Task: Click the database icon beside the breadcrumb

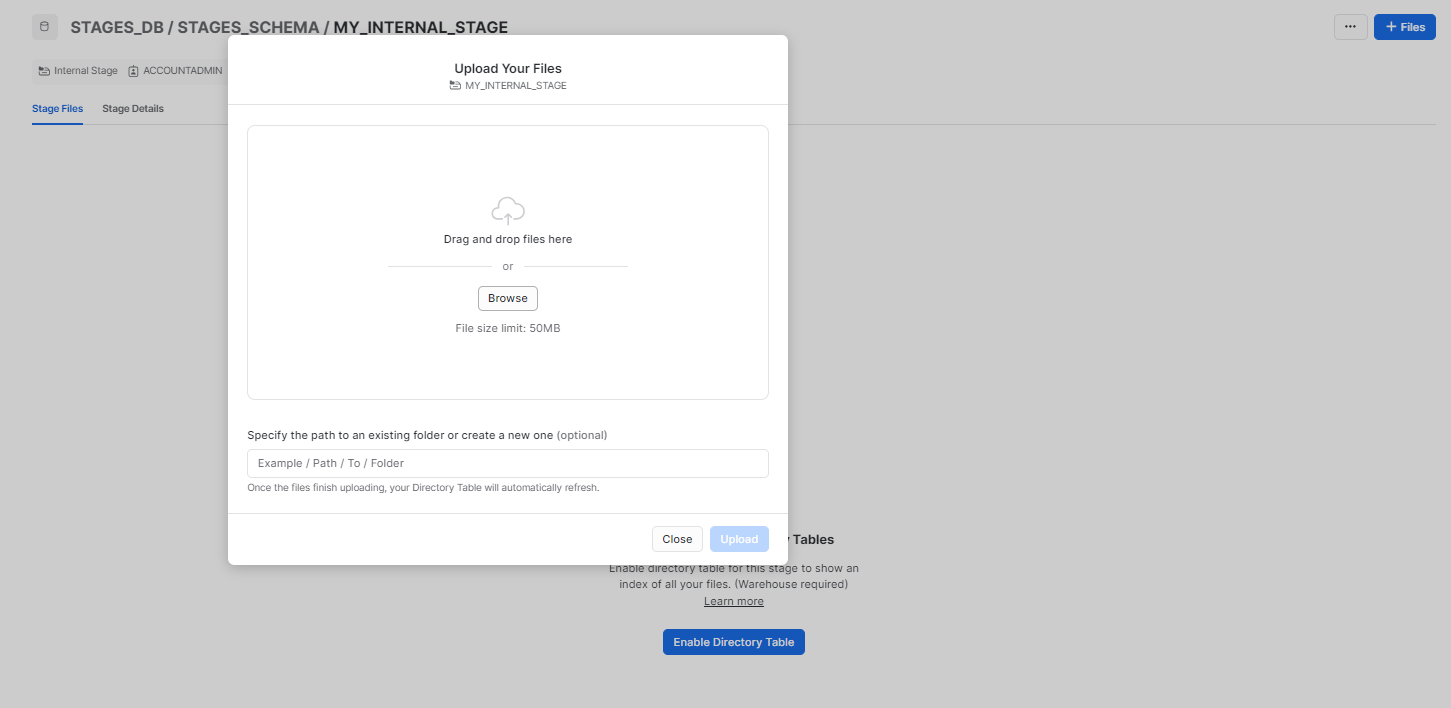Action: pos(44,26)
